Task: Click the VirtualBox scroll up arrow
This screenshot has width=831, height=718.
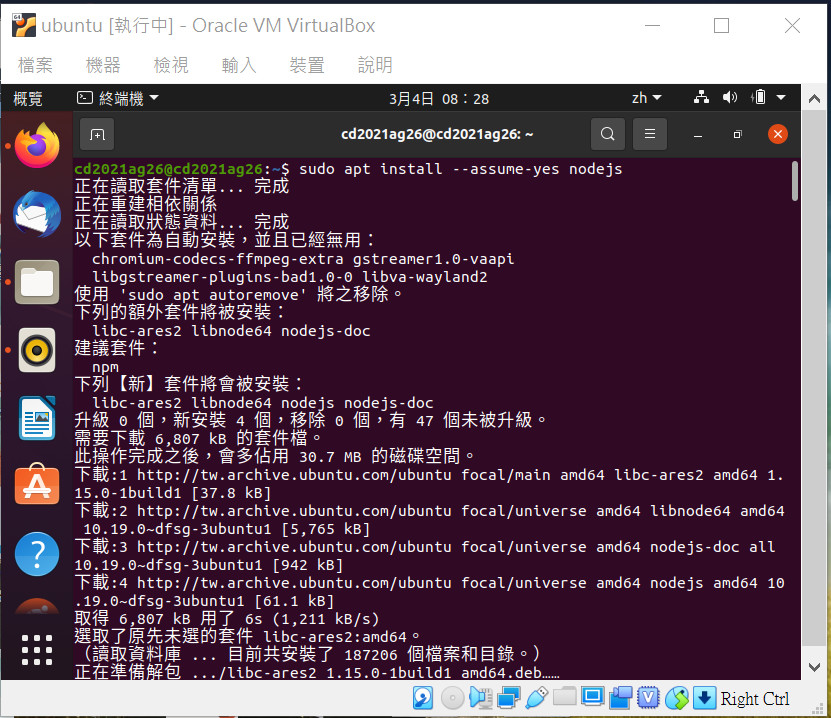Action: (815, 99)
